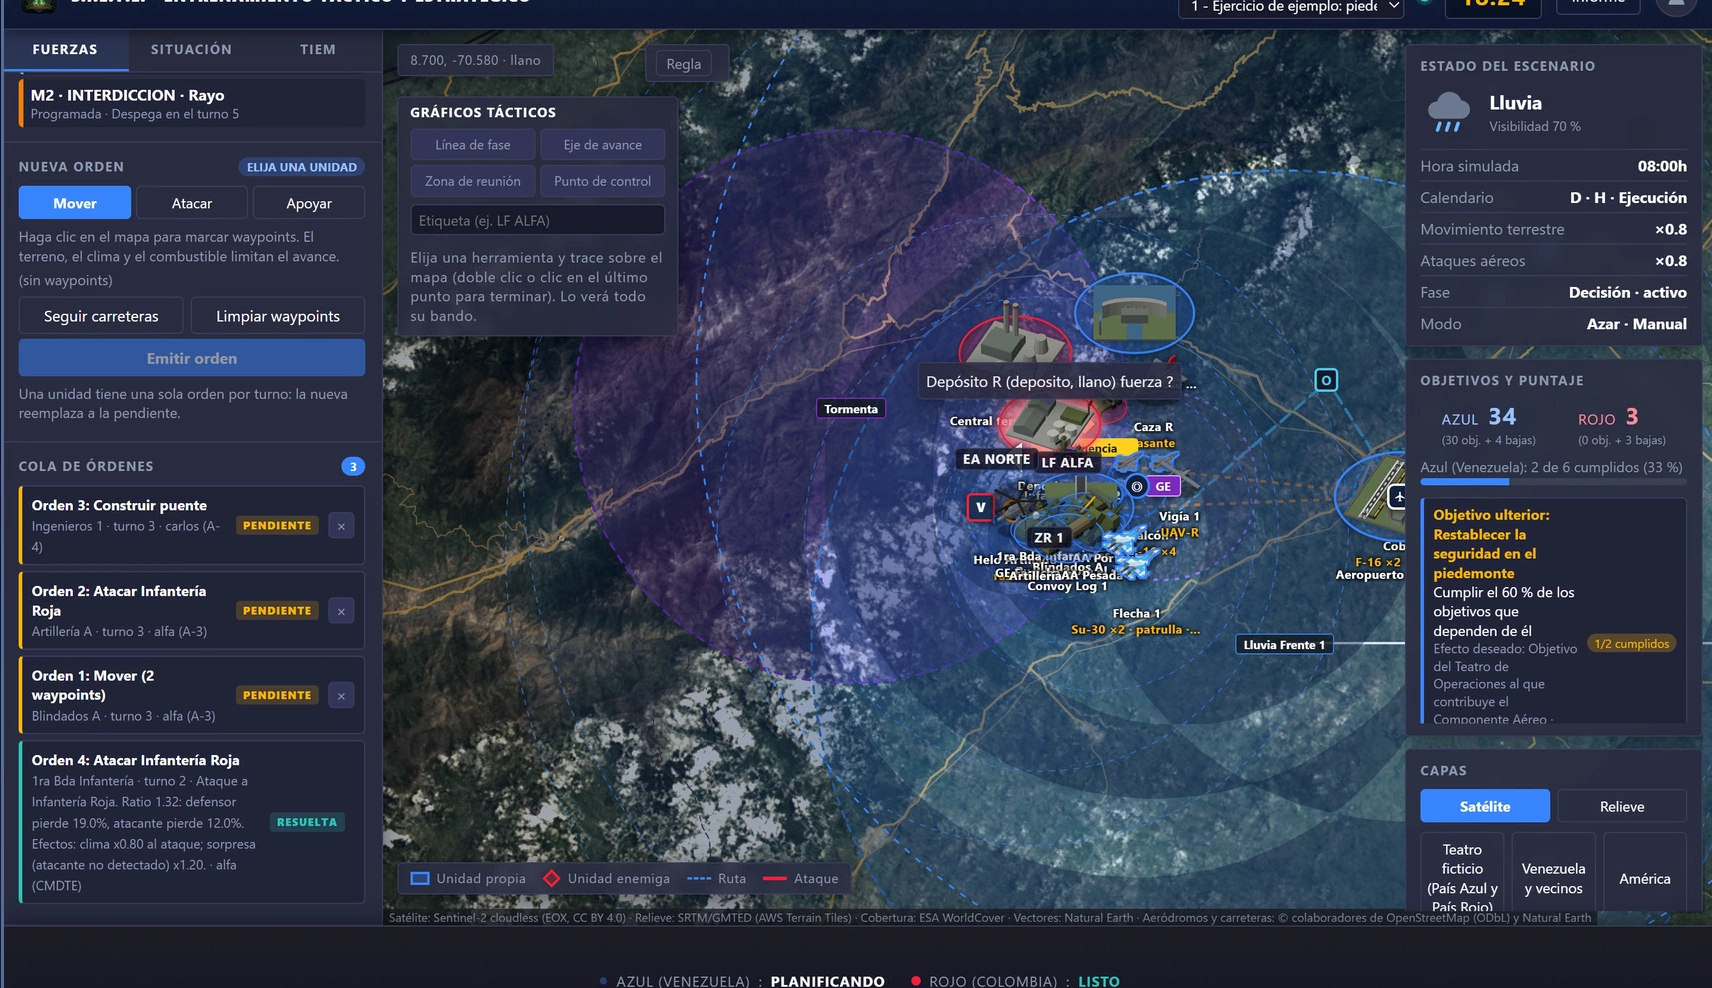Click Limpiar waypoints button
The width and height of the screenshot is (1712, 988).
(x=278, y=316)
